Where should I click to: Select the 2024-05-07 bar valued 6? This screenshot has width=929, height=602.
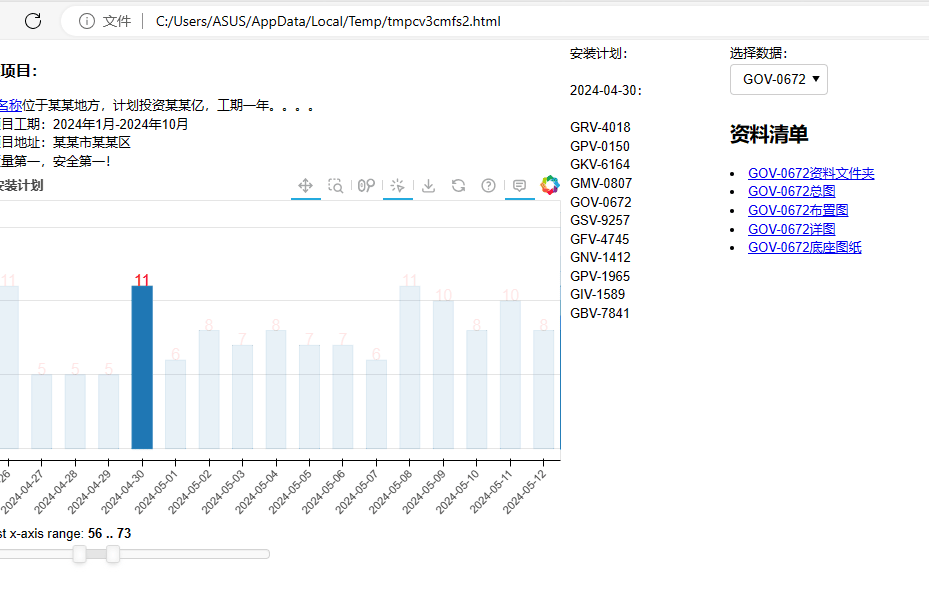click(x=376, y=404)
